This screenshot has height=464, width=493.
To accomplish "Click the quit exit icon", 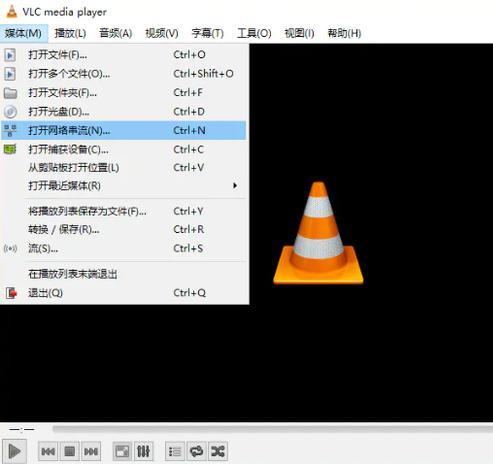I will (x=11, y=293).
